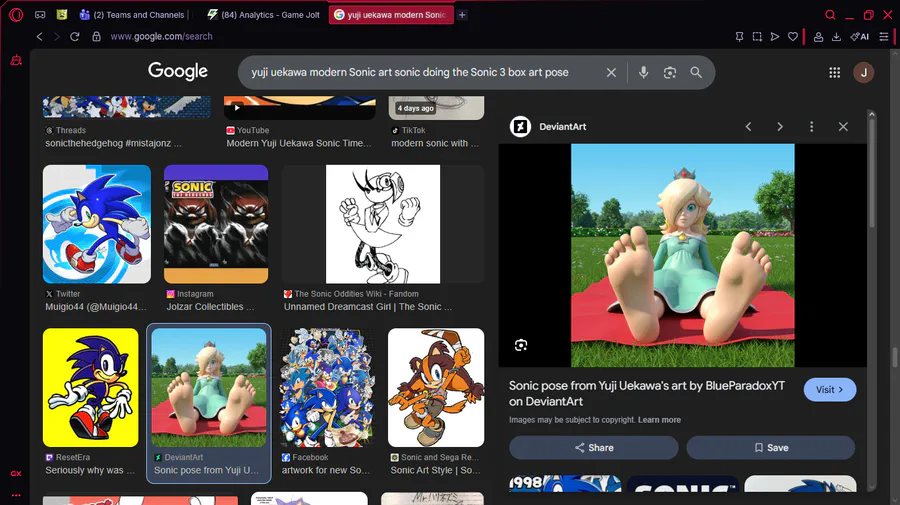Open the downloads toolbar icon
Image resolution: width=900 pixels, height=505 pixels.
(836, 37)
